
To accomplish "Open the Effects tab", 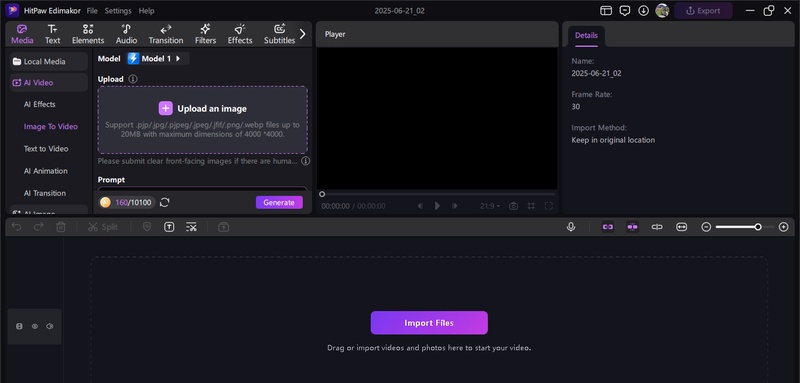I will [240, 34].
